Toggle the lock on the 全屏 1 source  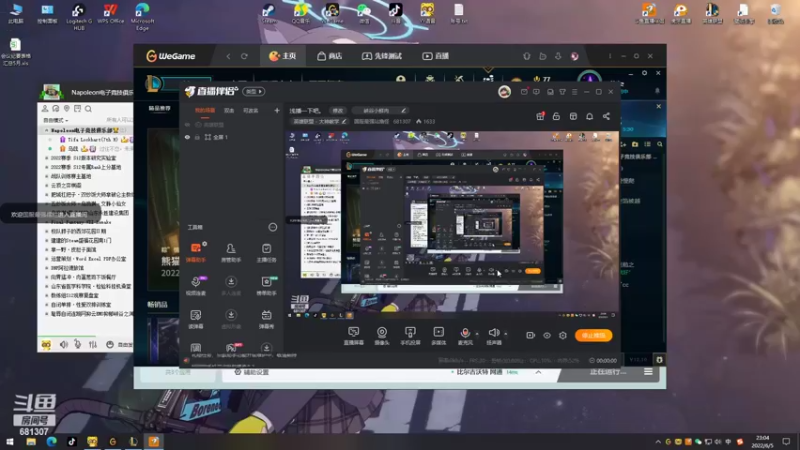197,137
